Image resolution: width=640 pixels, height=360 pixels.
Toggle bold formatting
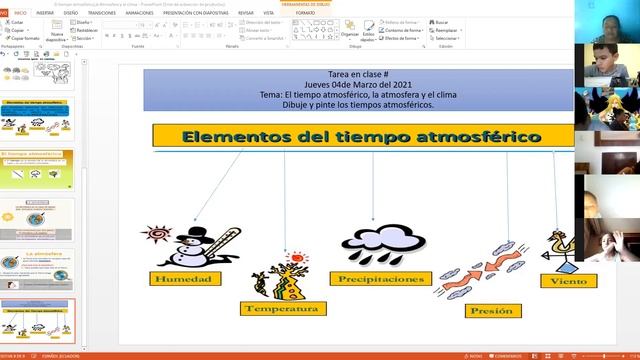click(x=107, y=36)
